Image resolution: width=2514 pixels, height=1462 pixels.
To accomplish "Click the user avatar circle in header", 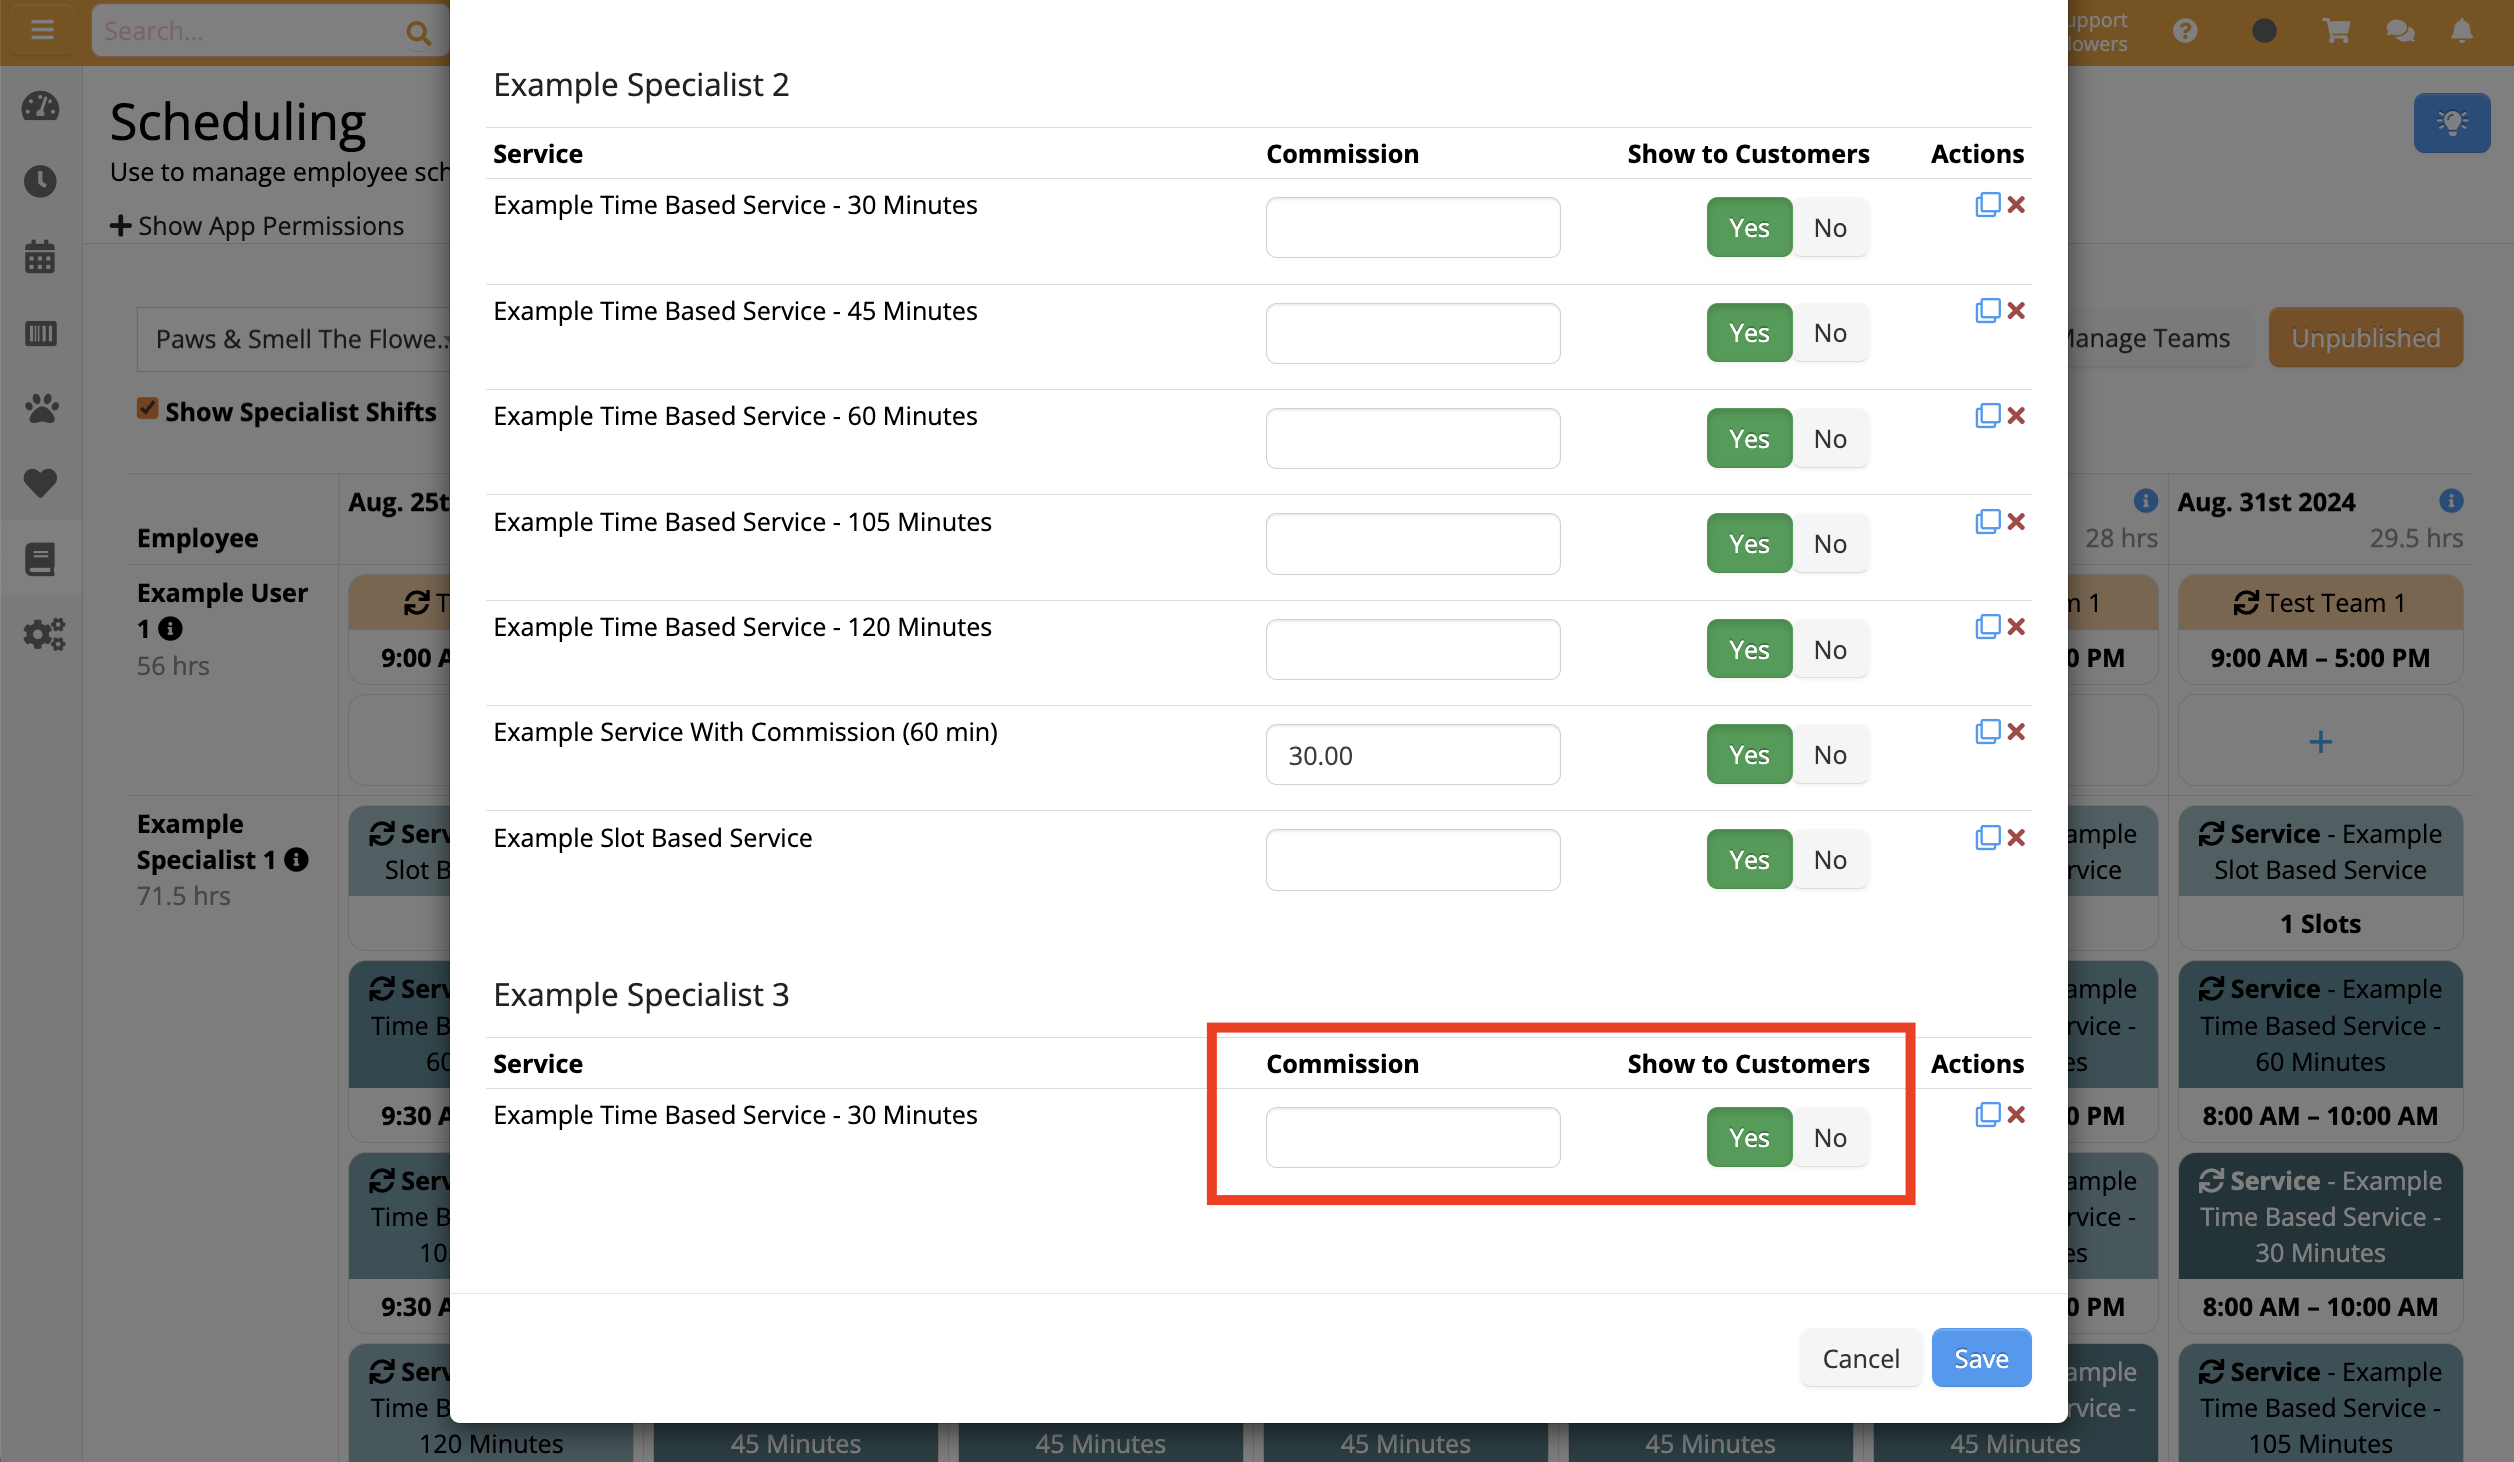I will click(x=2264, y=31).
